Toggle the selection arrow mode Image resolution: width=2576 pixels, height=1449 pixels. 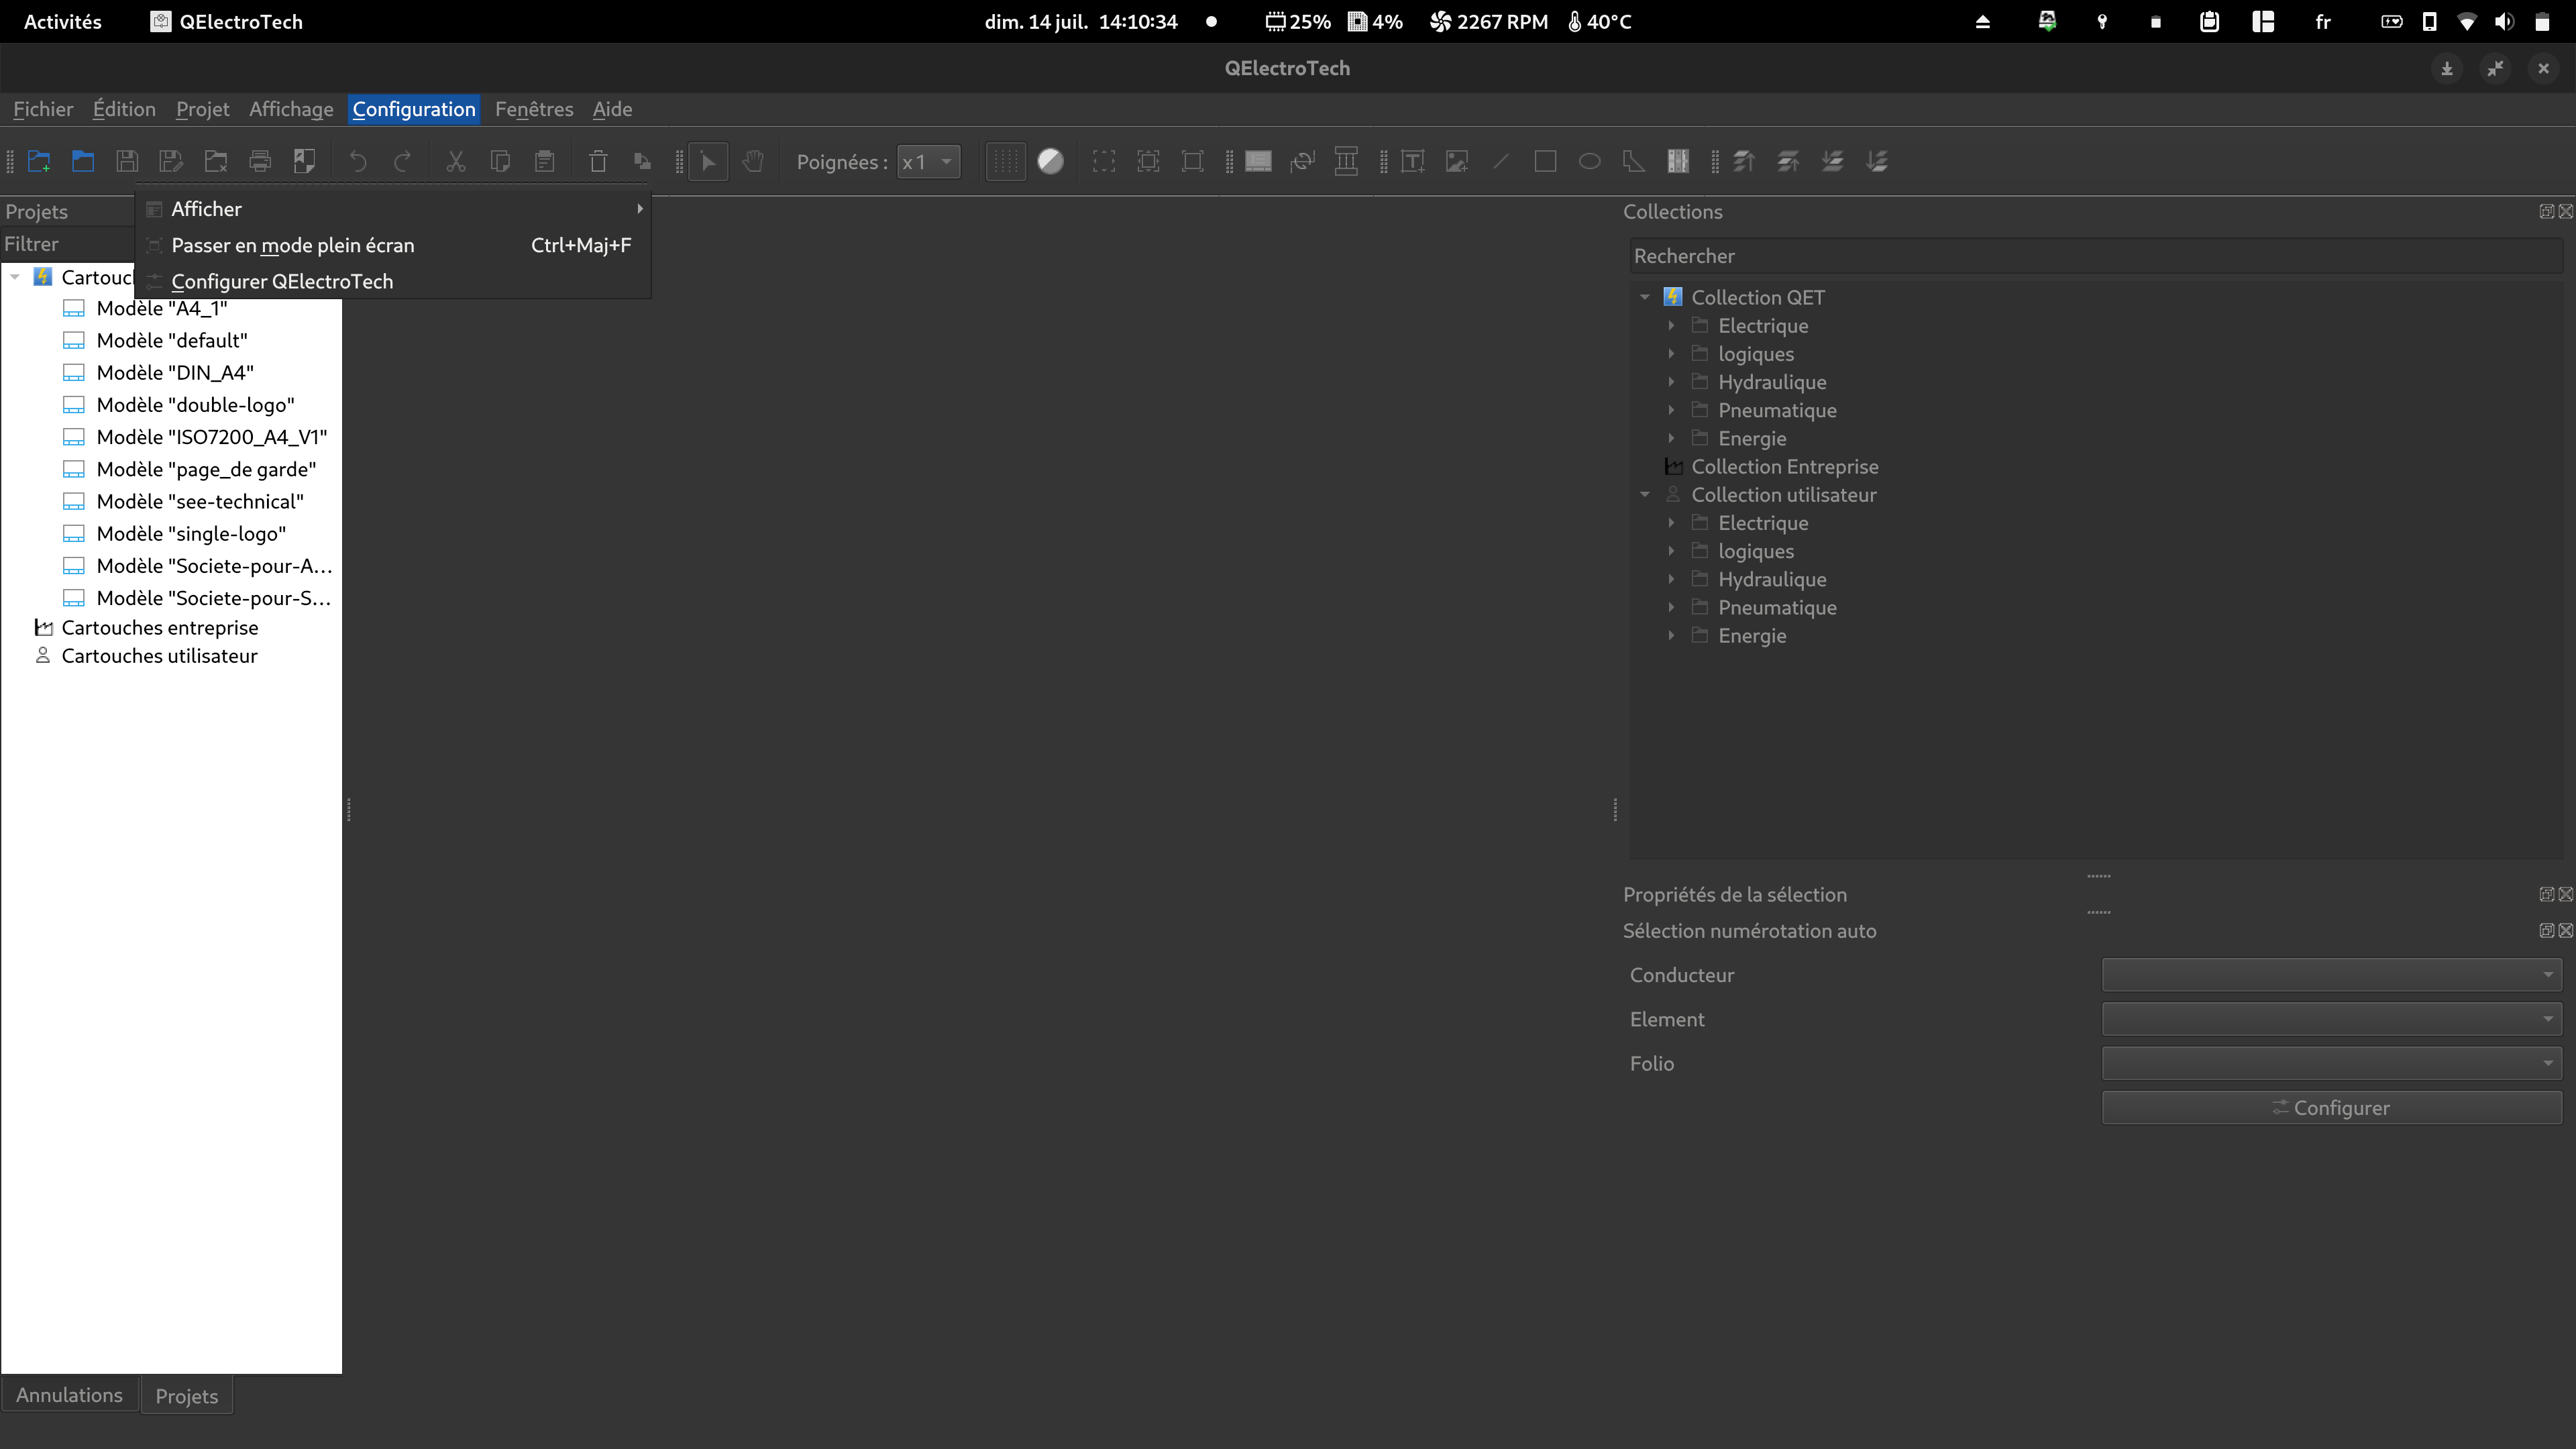point(708,161)
